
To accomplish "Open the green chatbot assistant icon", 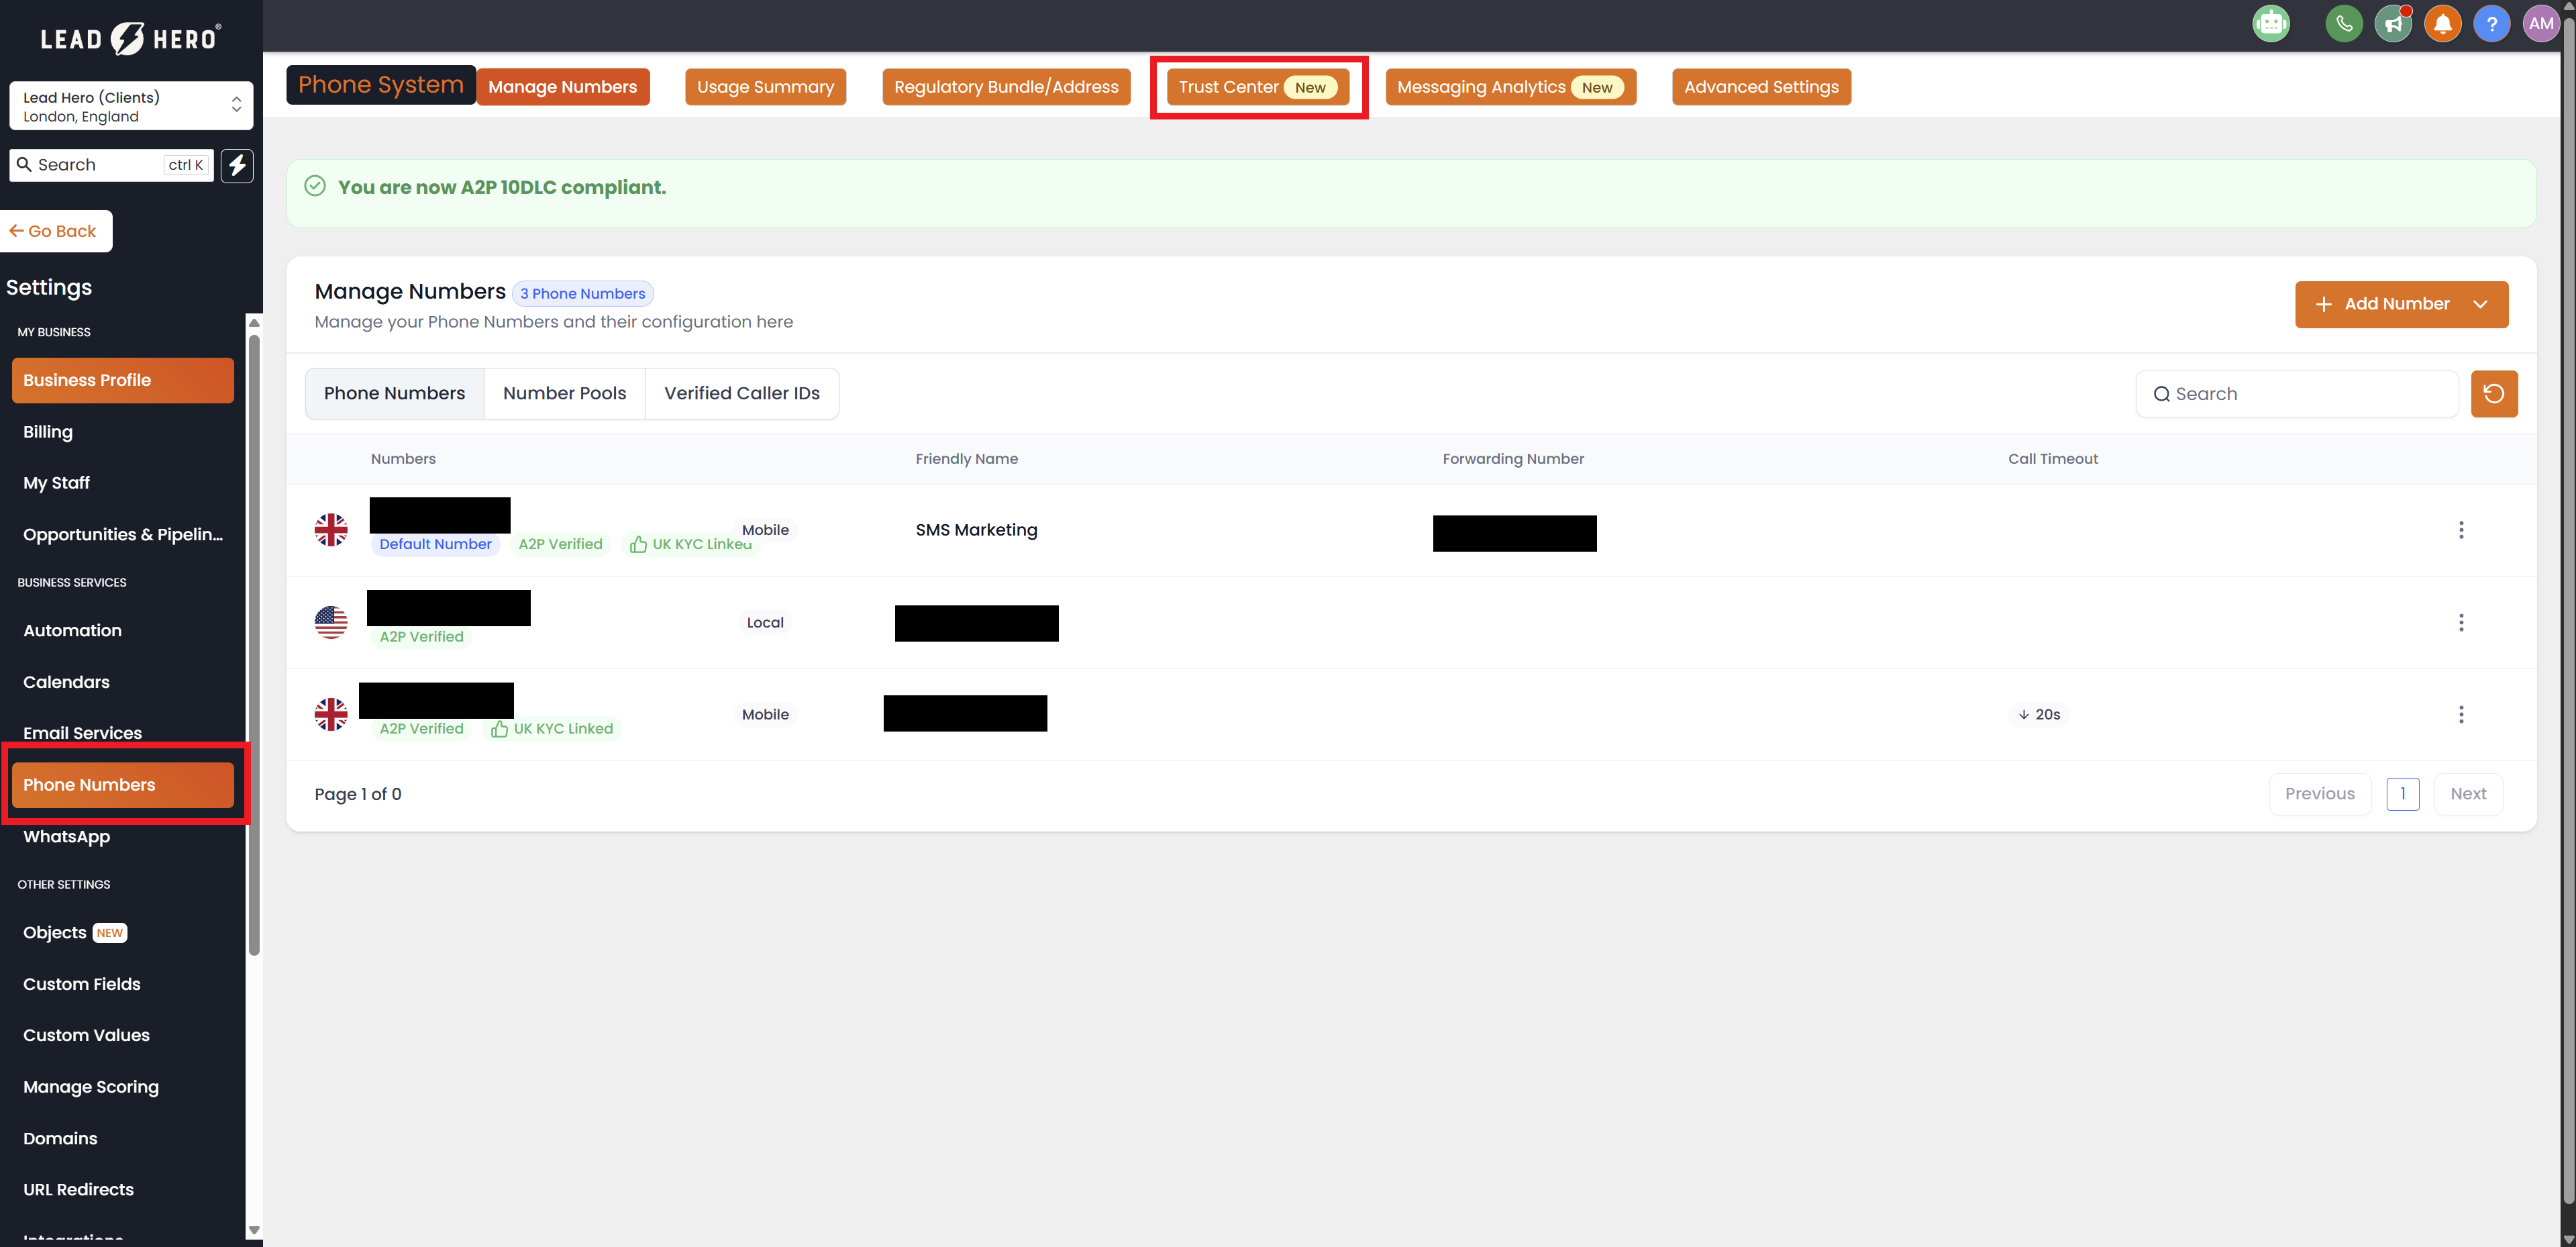I will (x=2270, y=24).
